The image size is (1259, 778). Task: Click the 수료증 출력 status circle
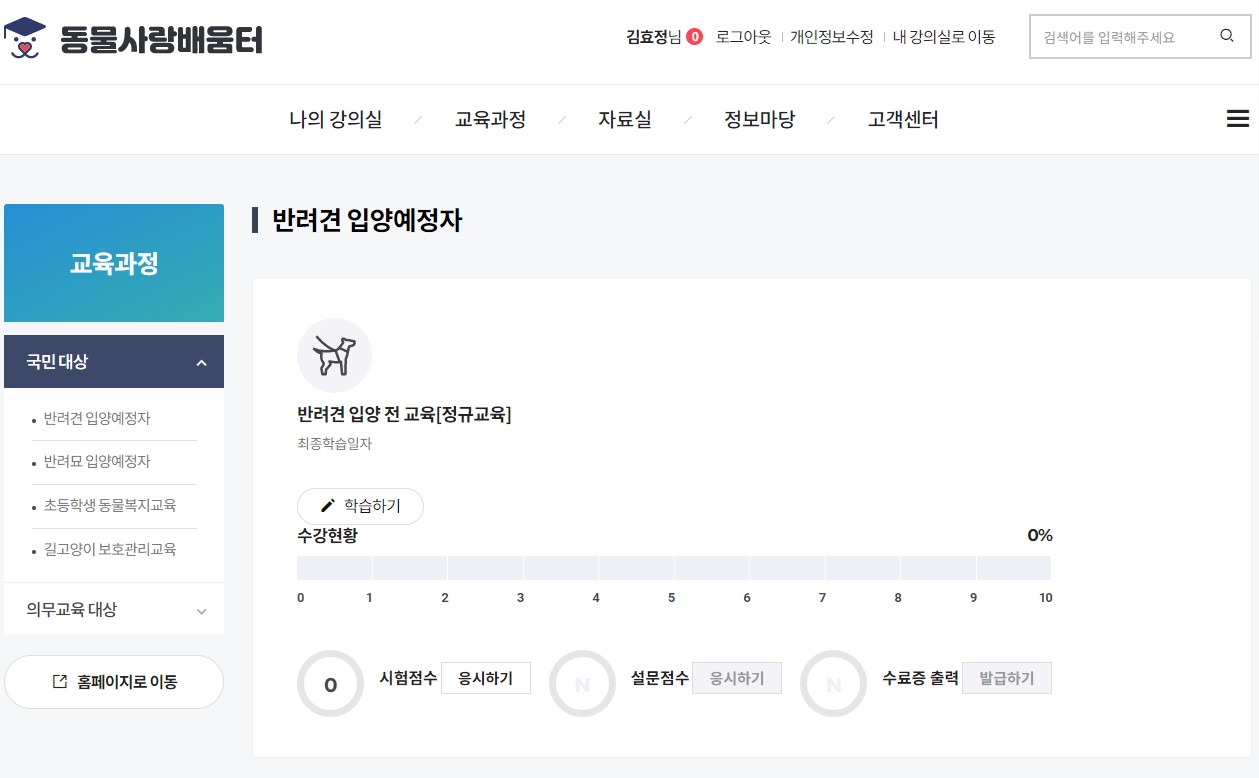tap(833, 684)
